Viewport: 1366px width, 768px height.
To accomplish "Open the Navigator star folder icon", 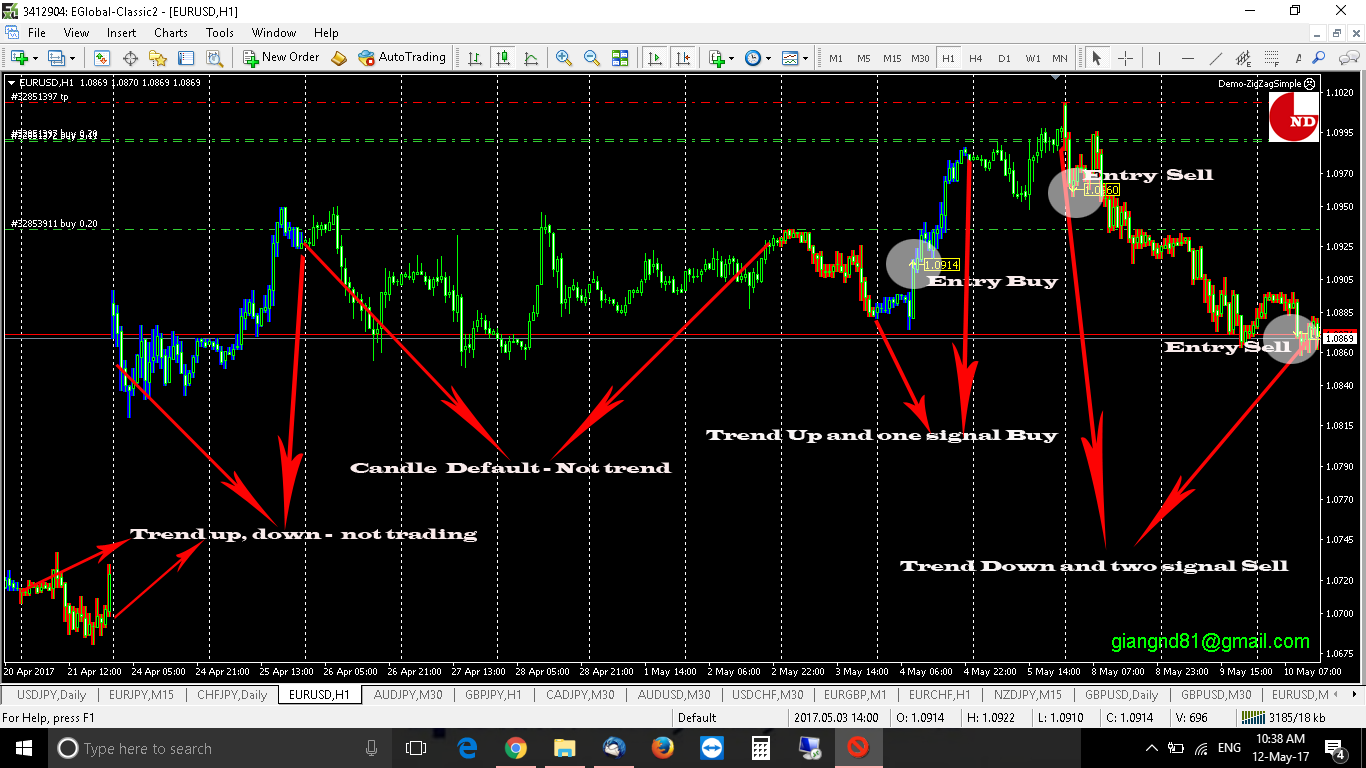I will point(158,58).
